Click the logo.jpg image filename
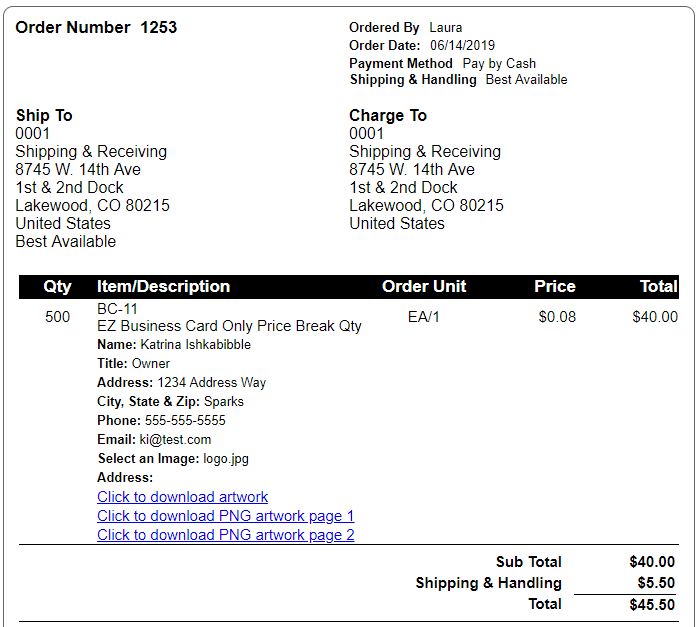 (226, 459)
